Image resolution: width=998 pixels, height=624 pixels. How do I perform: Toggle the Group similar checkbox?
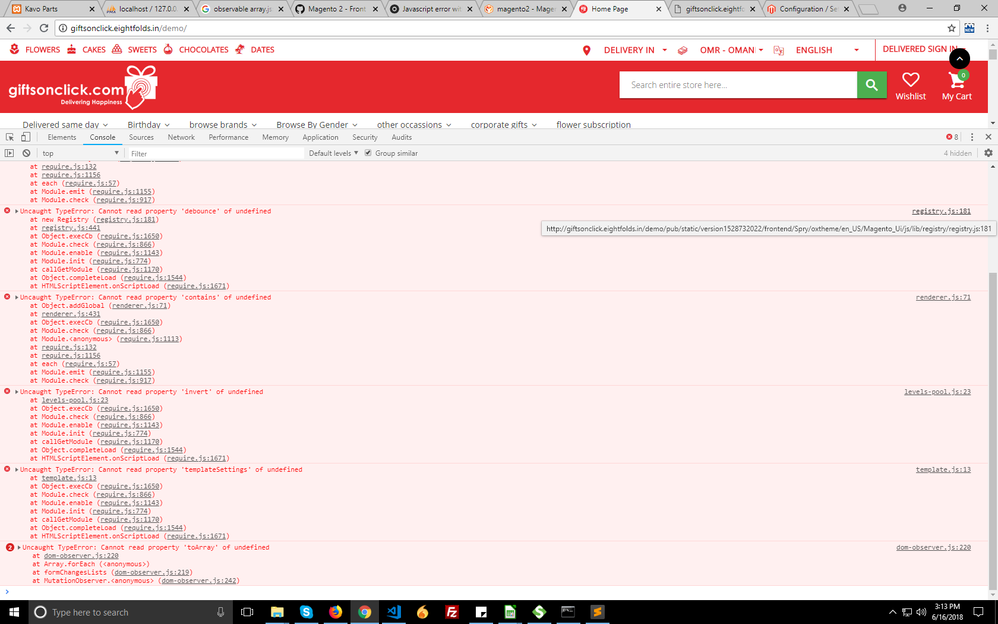coord(368,153)
